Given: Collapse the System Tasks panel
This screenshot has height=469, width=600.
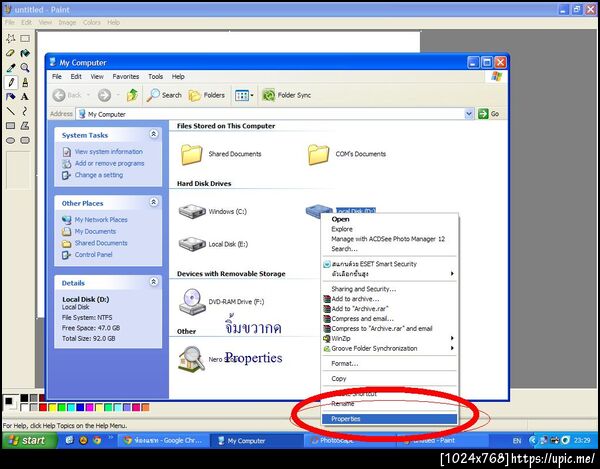Looking at the screenshot, I should tap(153, 134).
